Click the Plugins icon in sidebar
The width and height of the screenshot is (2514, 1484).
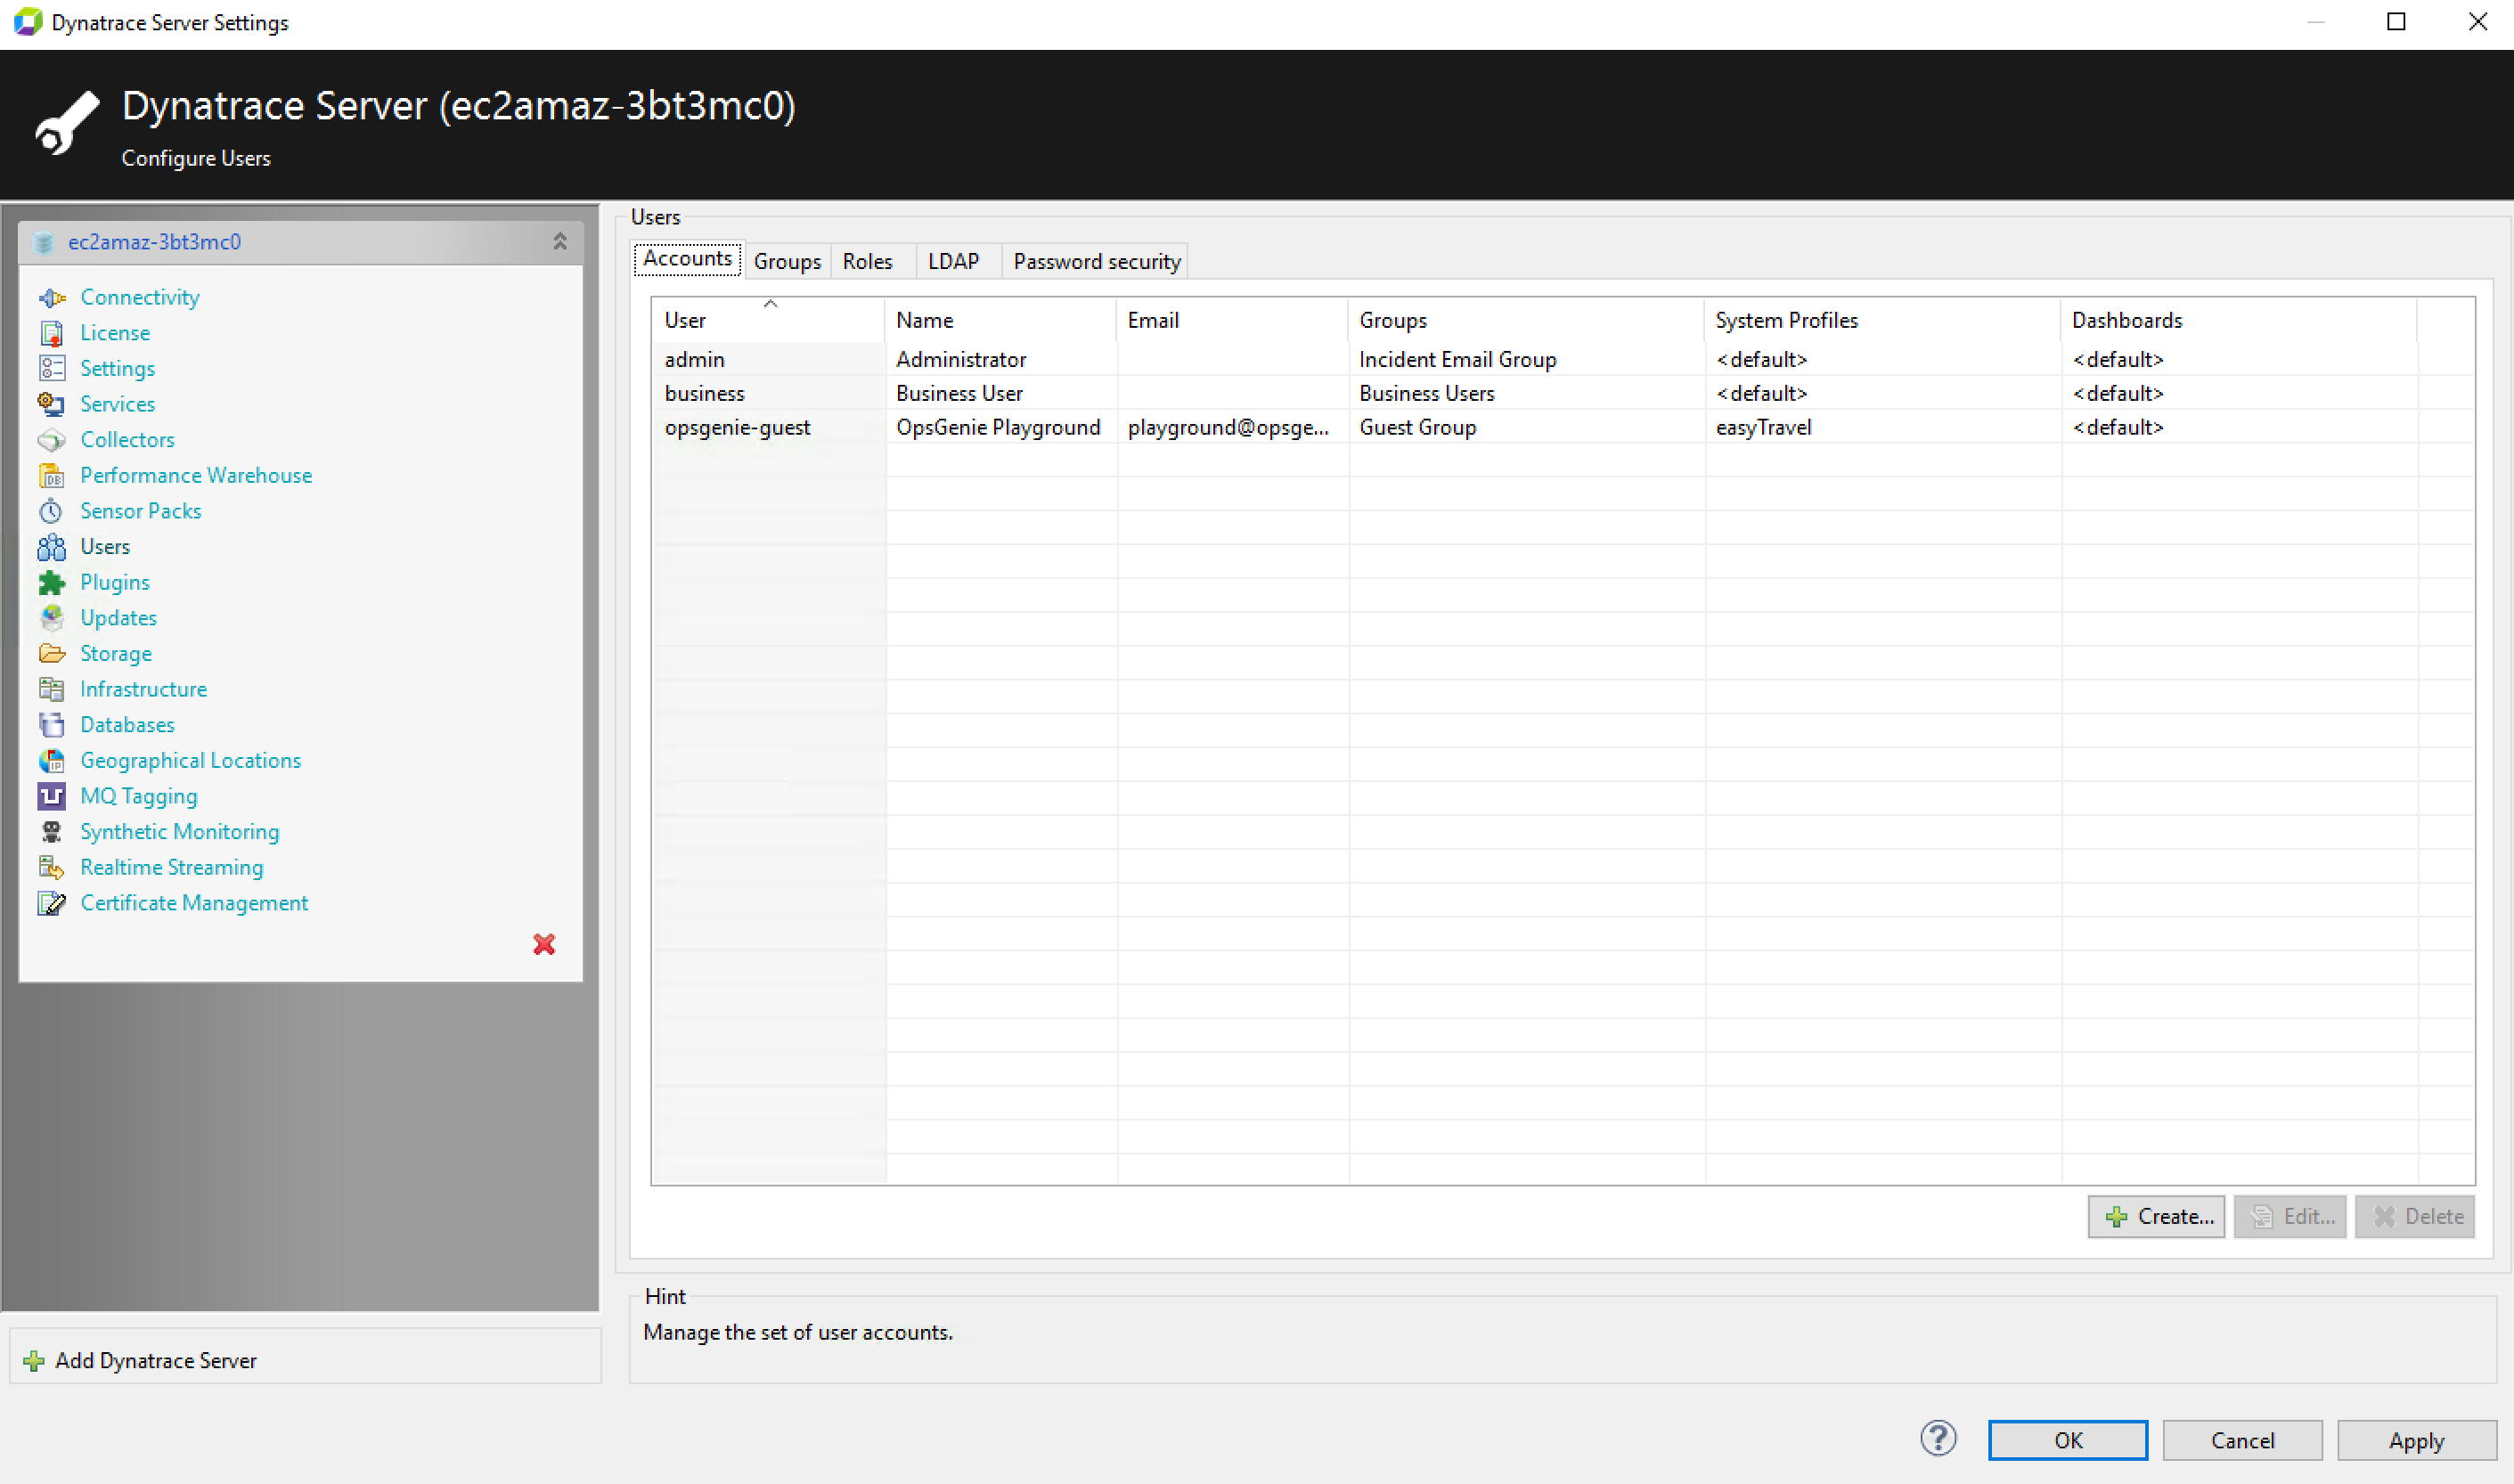coord(50,582)
